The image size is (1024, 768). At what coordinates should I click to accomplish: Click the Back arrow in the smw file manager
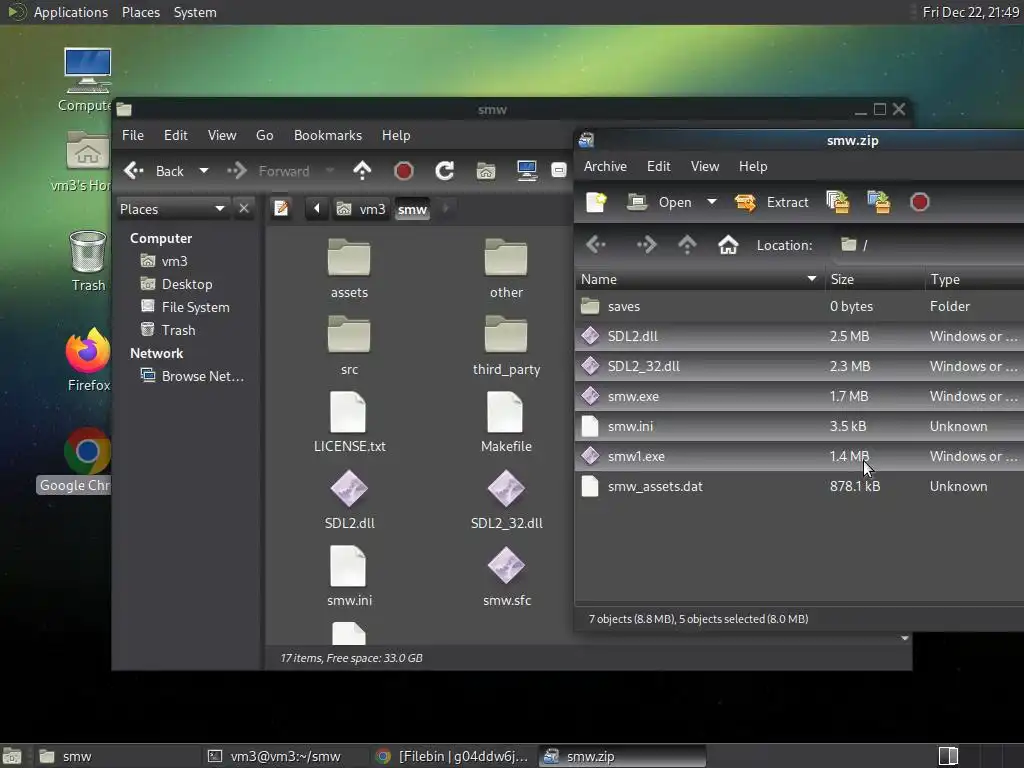click(x=153, y=171)
